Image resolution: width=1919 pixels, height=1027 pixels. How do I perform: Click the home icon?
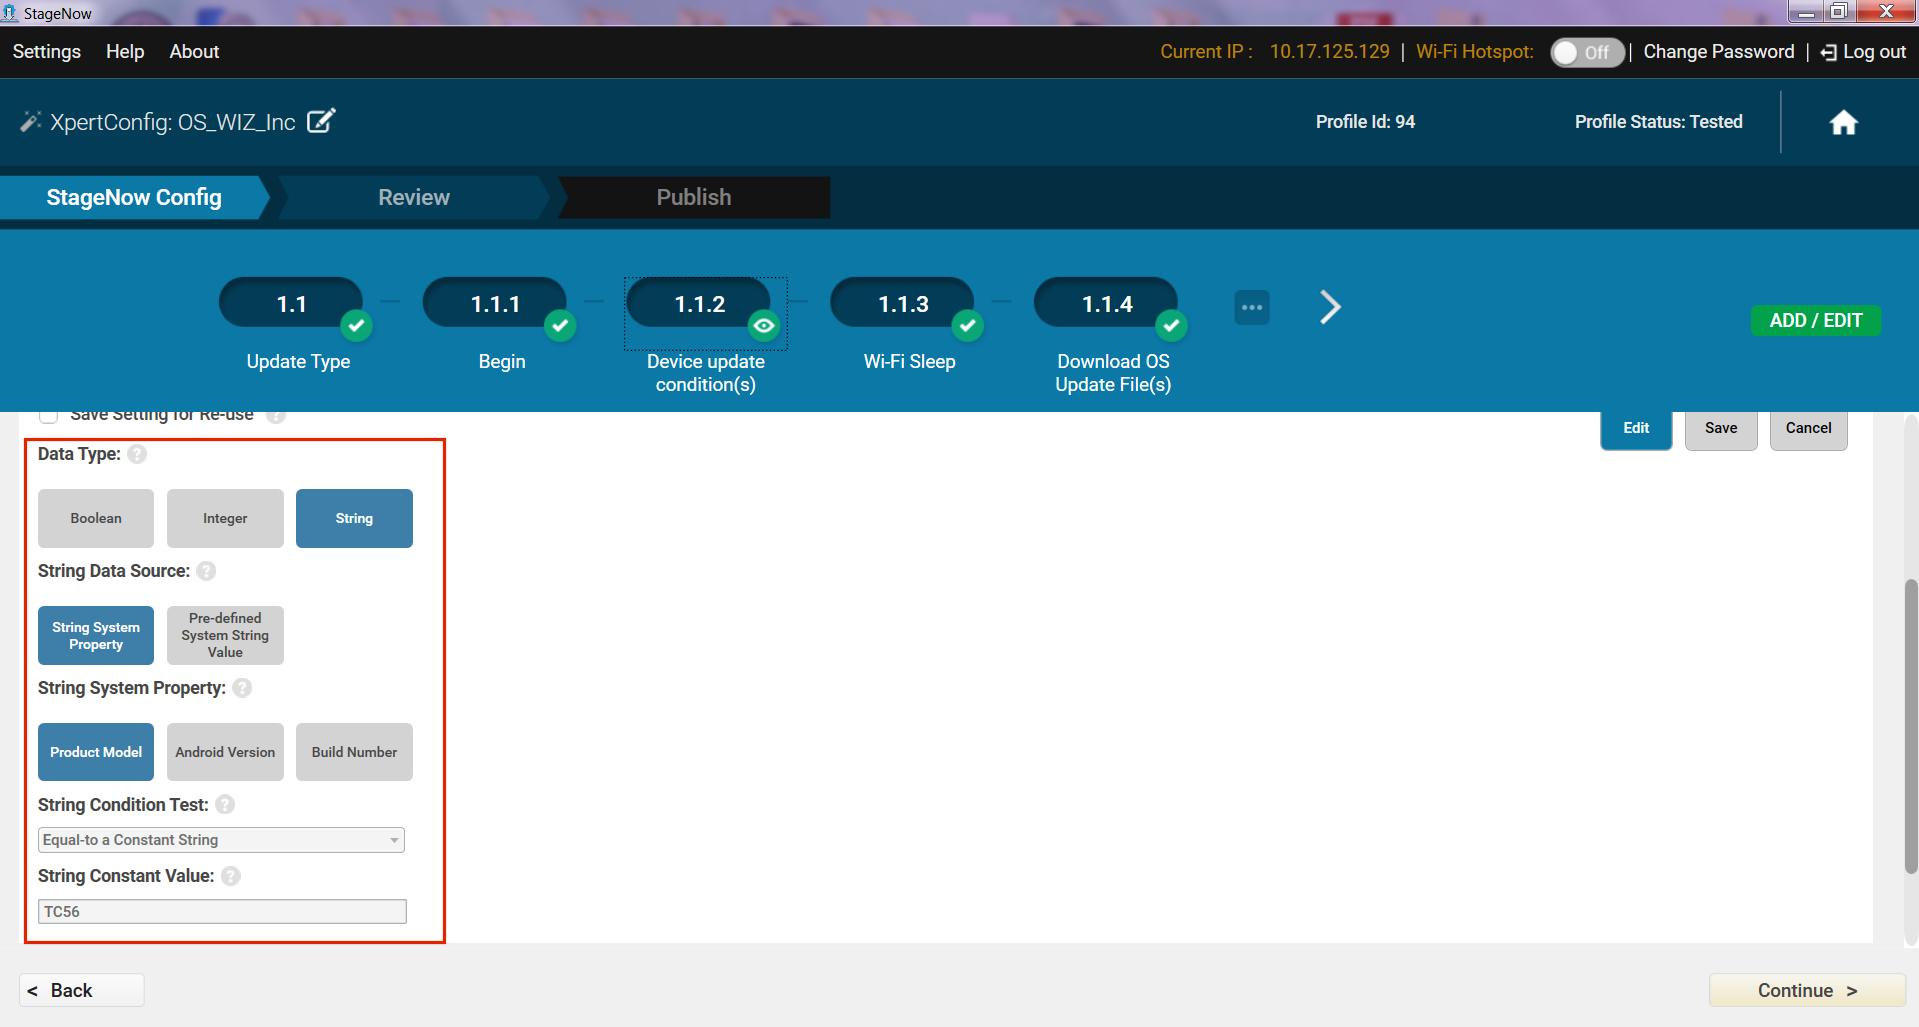pyautogui.click(x=1843, y=123)
